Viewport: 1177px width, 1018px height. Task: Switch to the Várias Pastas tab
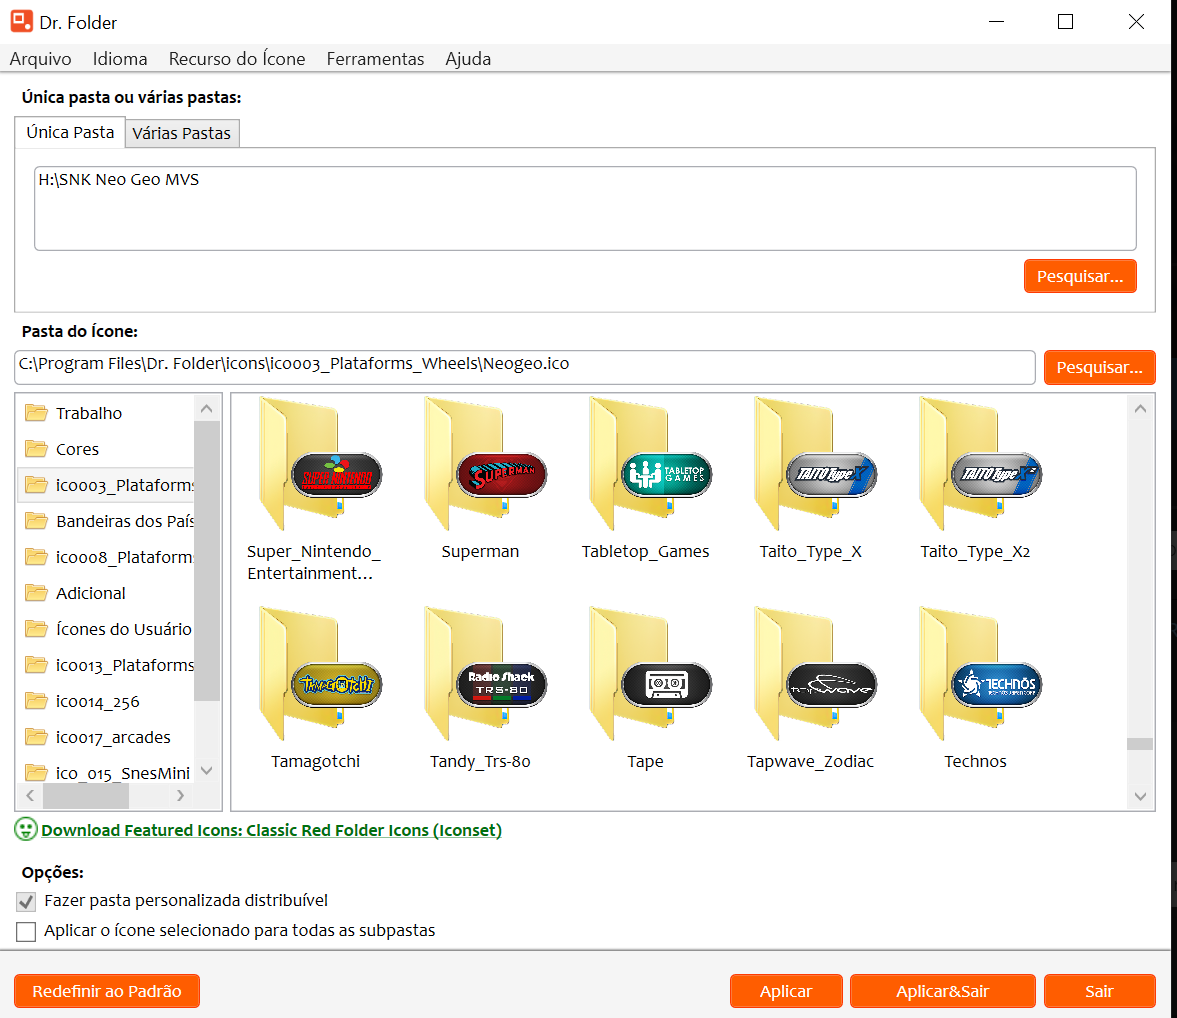pos(182,134)
